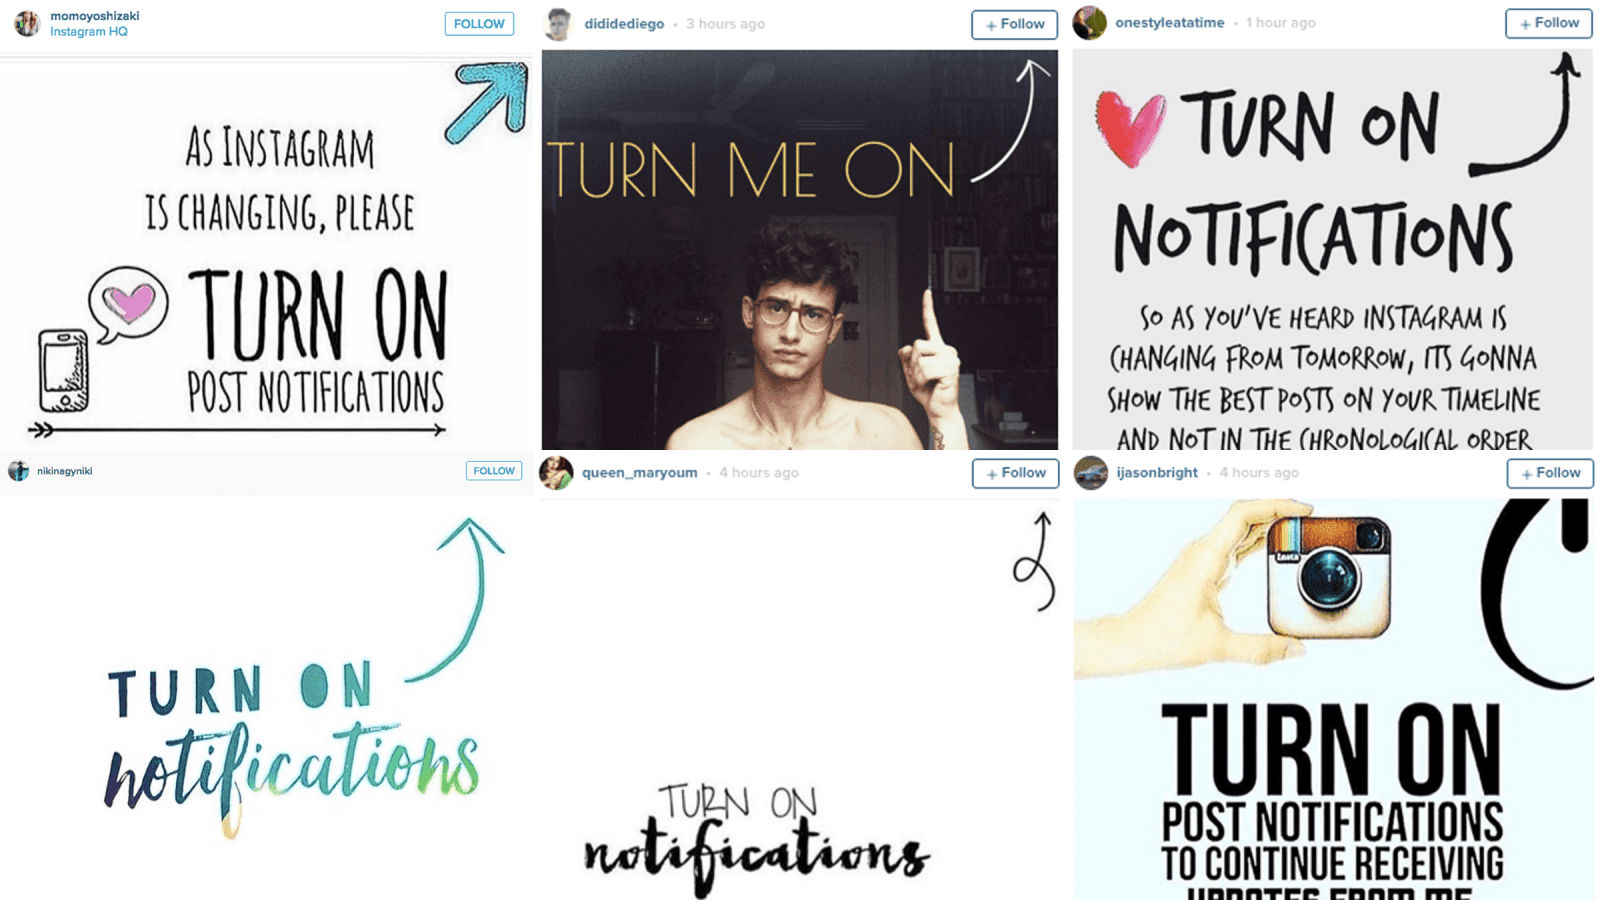Open the dididediego username link

pos(624,24)
